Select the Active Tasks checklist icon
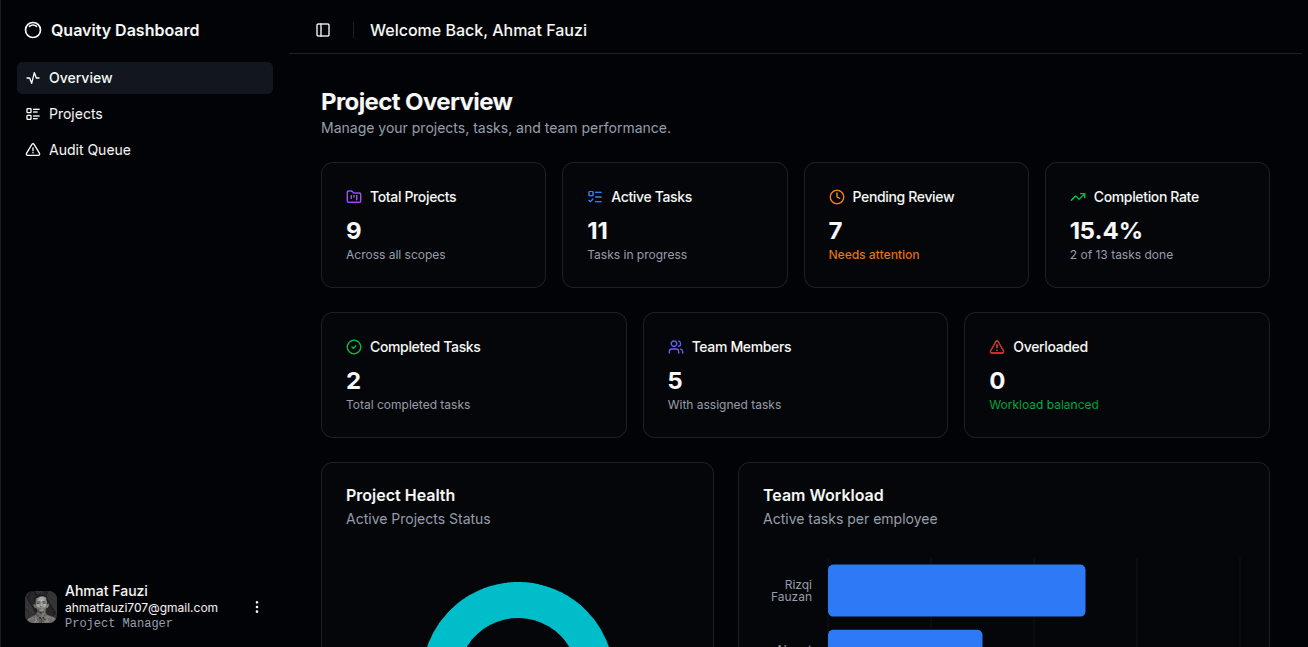The image size is (1308, 647). [x=594, y=196]
